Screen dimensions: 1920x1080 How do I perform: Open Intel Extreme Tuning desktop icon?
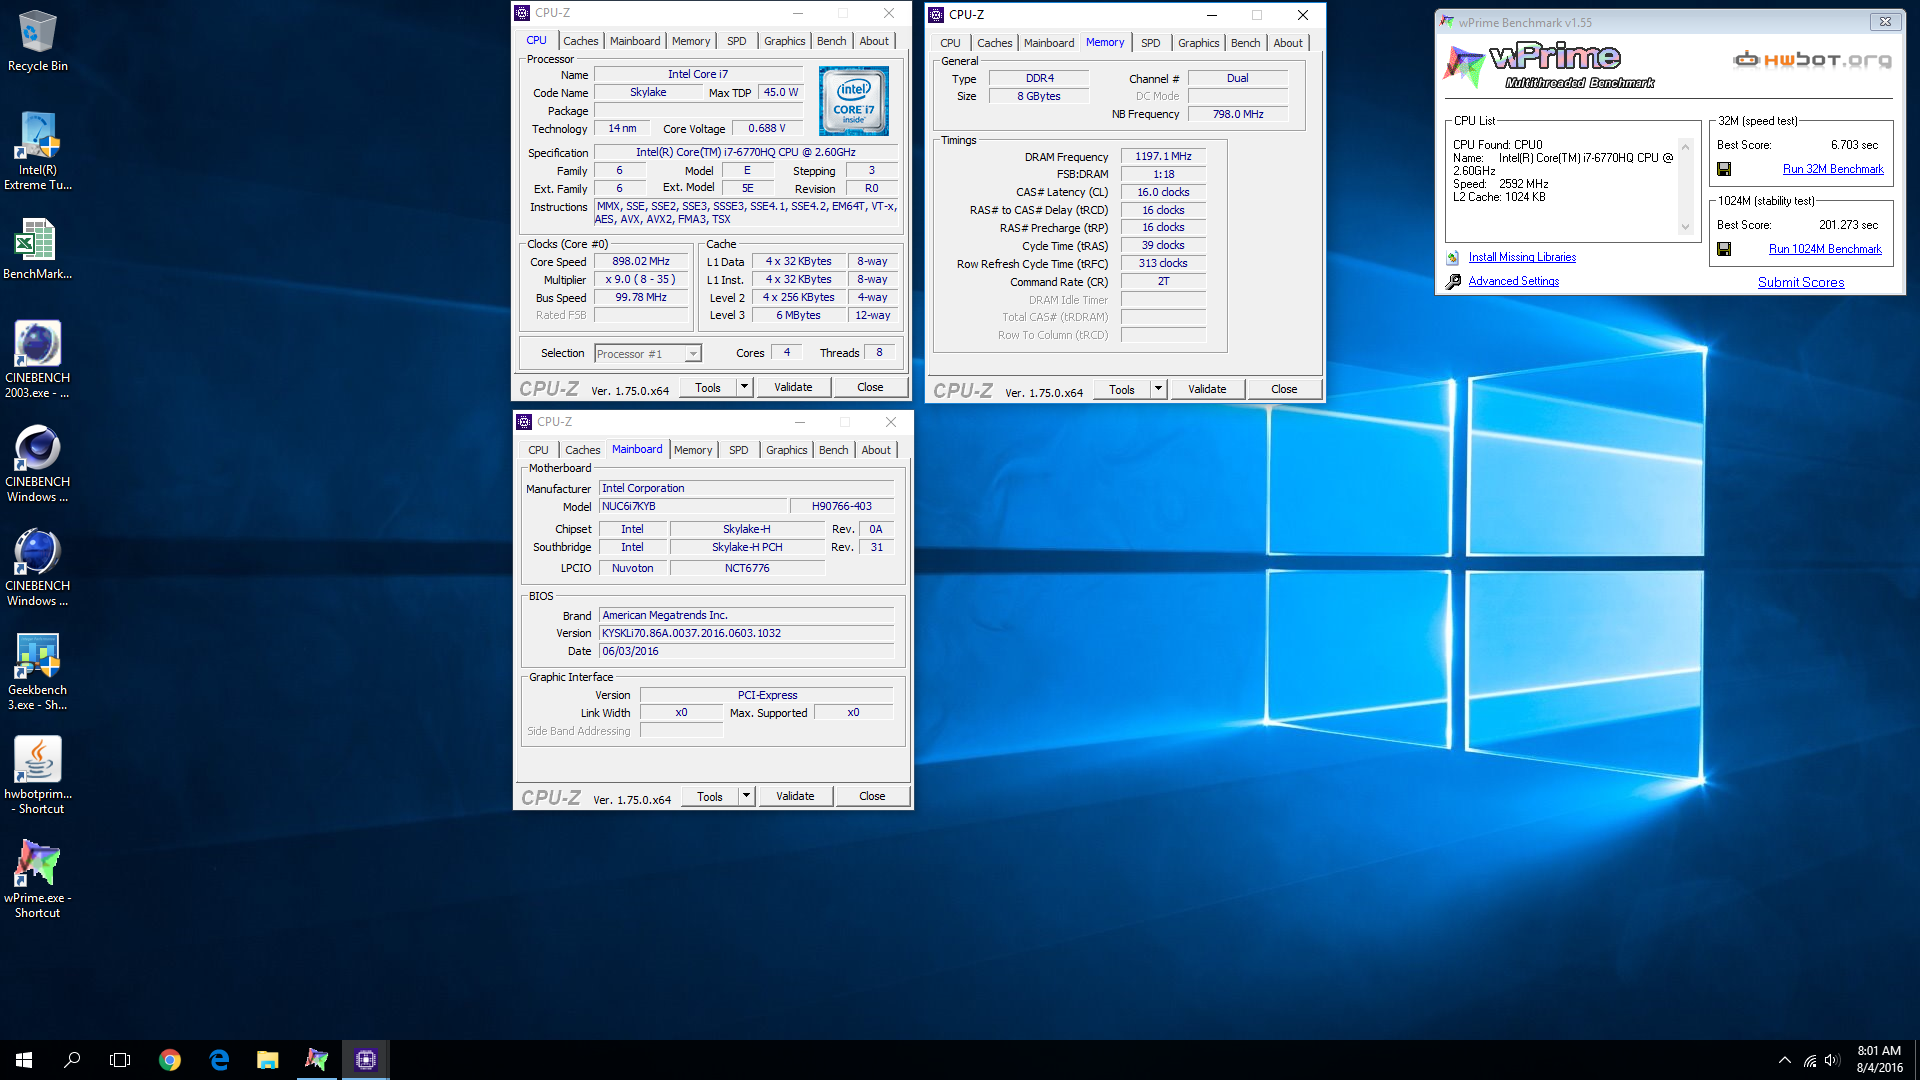pyautogui.click(x=37, y=151)
